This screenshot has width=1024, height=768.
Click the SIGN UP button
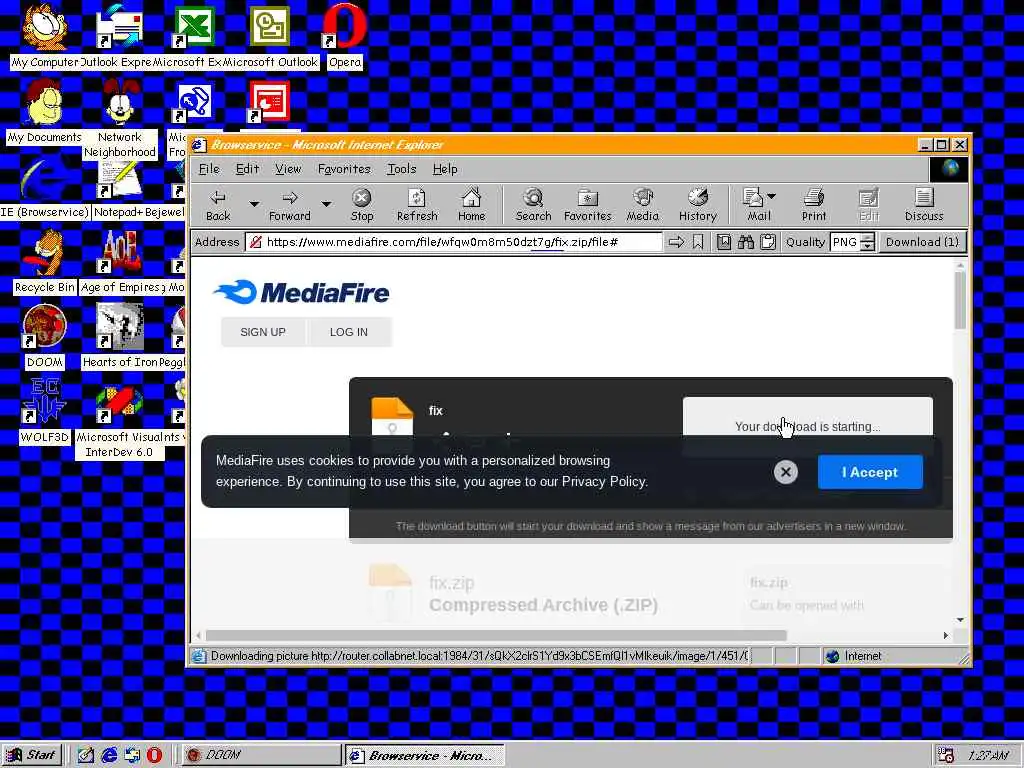tap(263, 332)
